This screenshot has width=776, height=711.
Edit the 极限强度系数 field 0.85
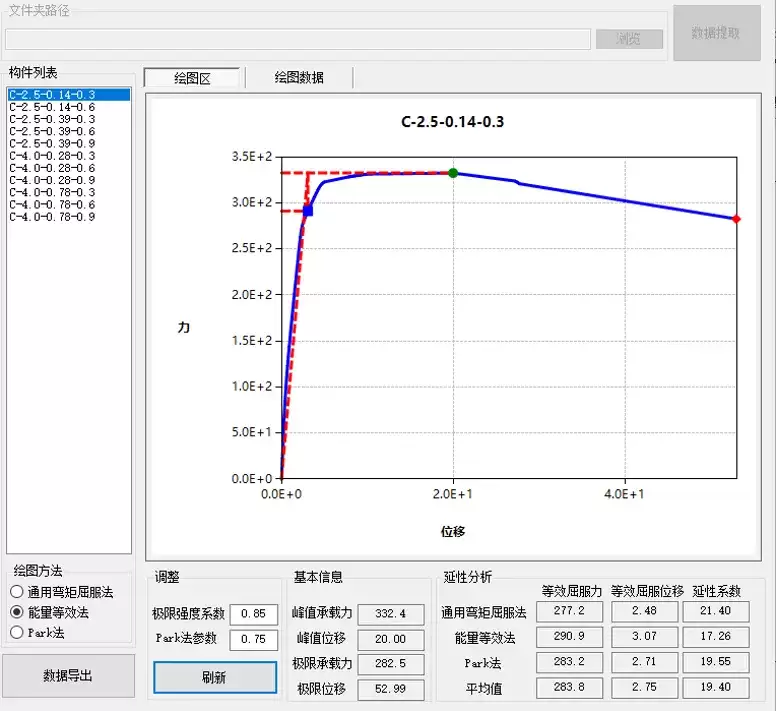[253, 614]
